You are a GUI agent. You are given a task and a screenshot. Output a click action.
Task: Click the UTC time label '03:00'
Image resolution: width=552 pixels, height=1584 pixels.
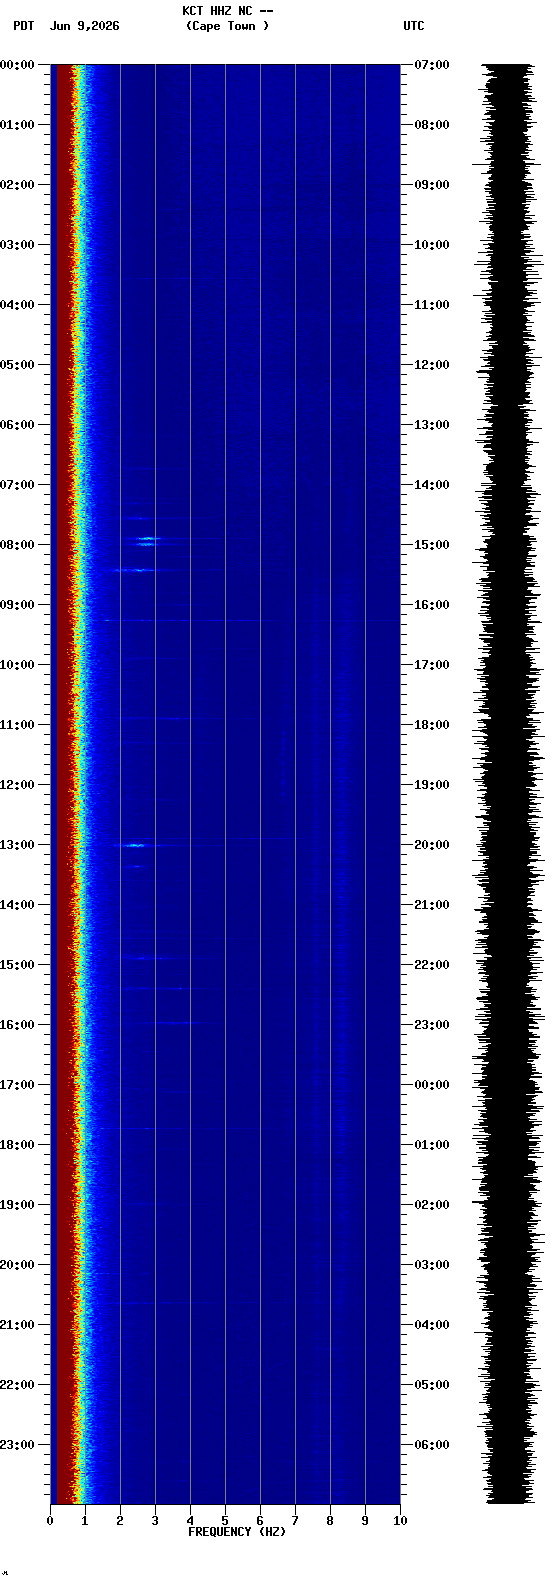click(432, 1265)
